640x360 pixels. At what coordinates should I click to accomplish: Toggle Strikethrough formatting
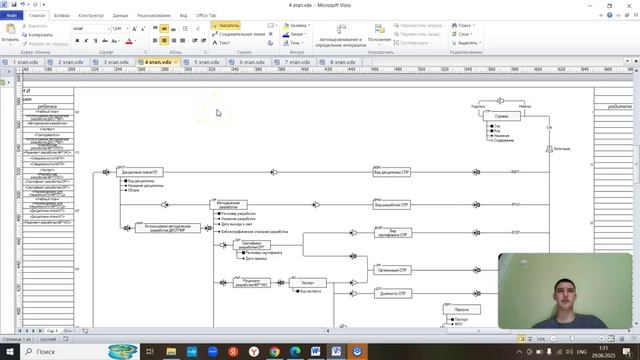click(105, 41)
